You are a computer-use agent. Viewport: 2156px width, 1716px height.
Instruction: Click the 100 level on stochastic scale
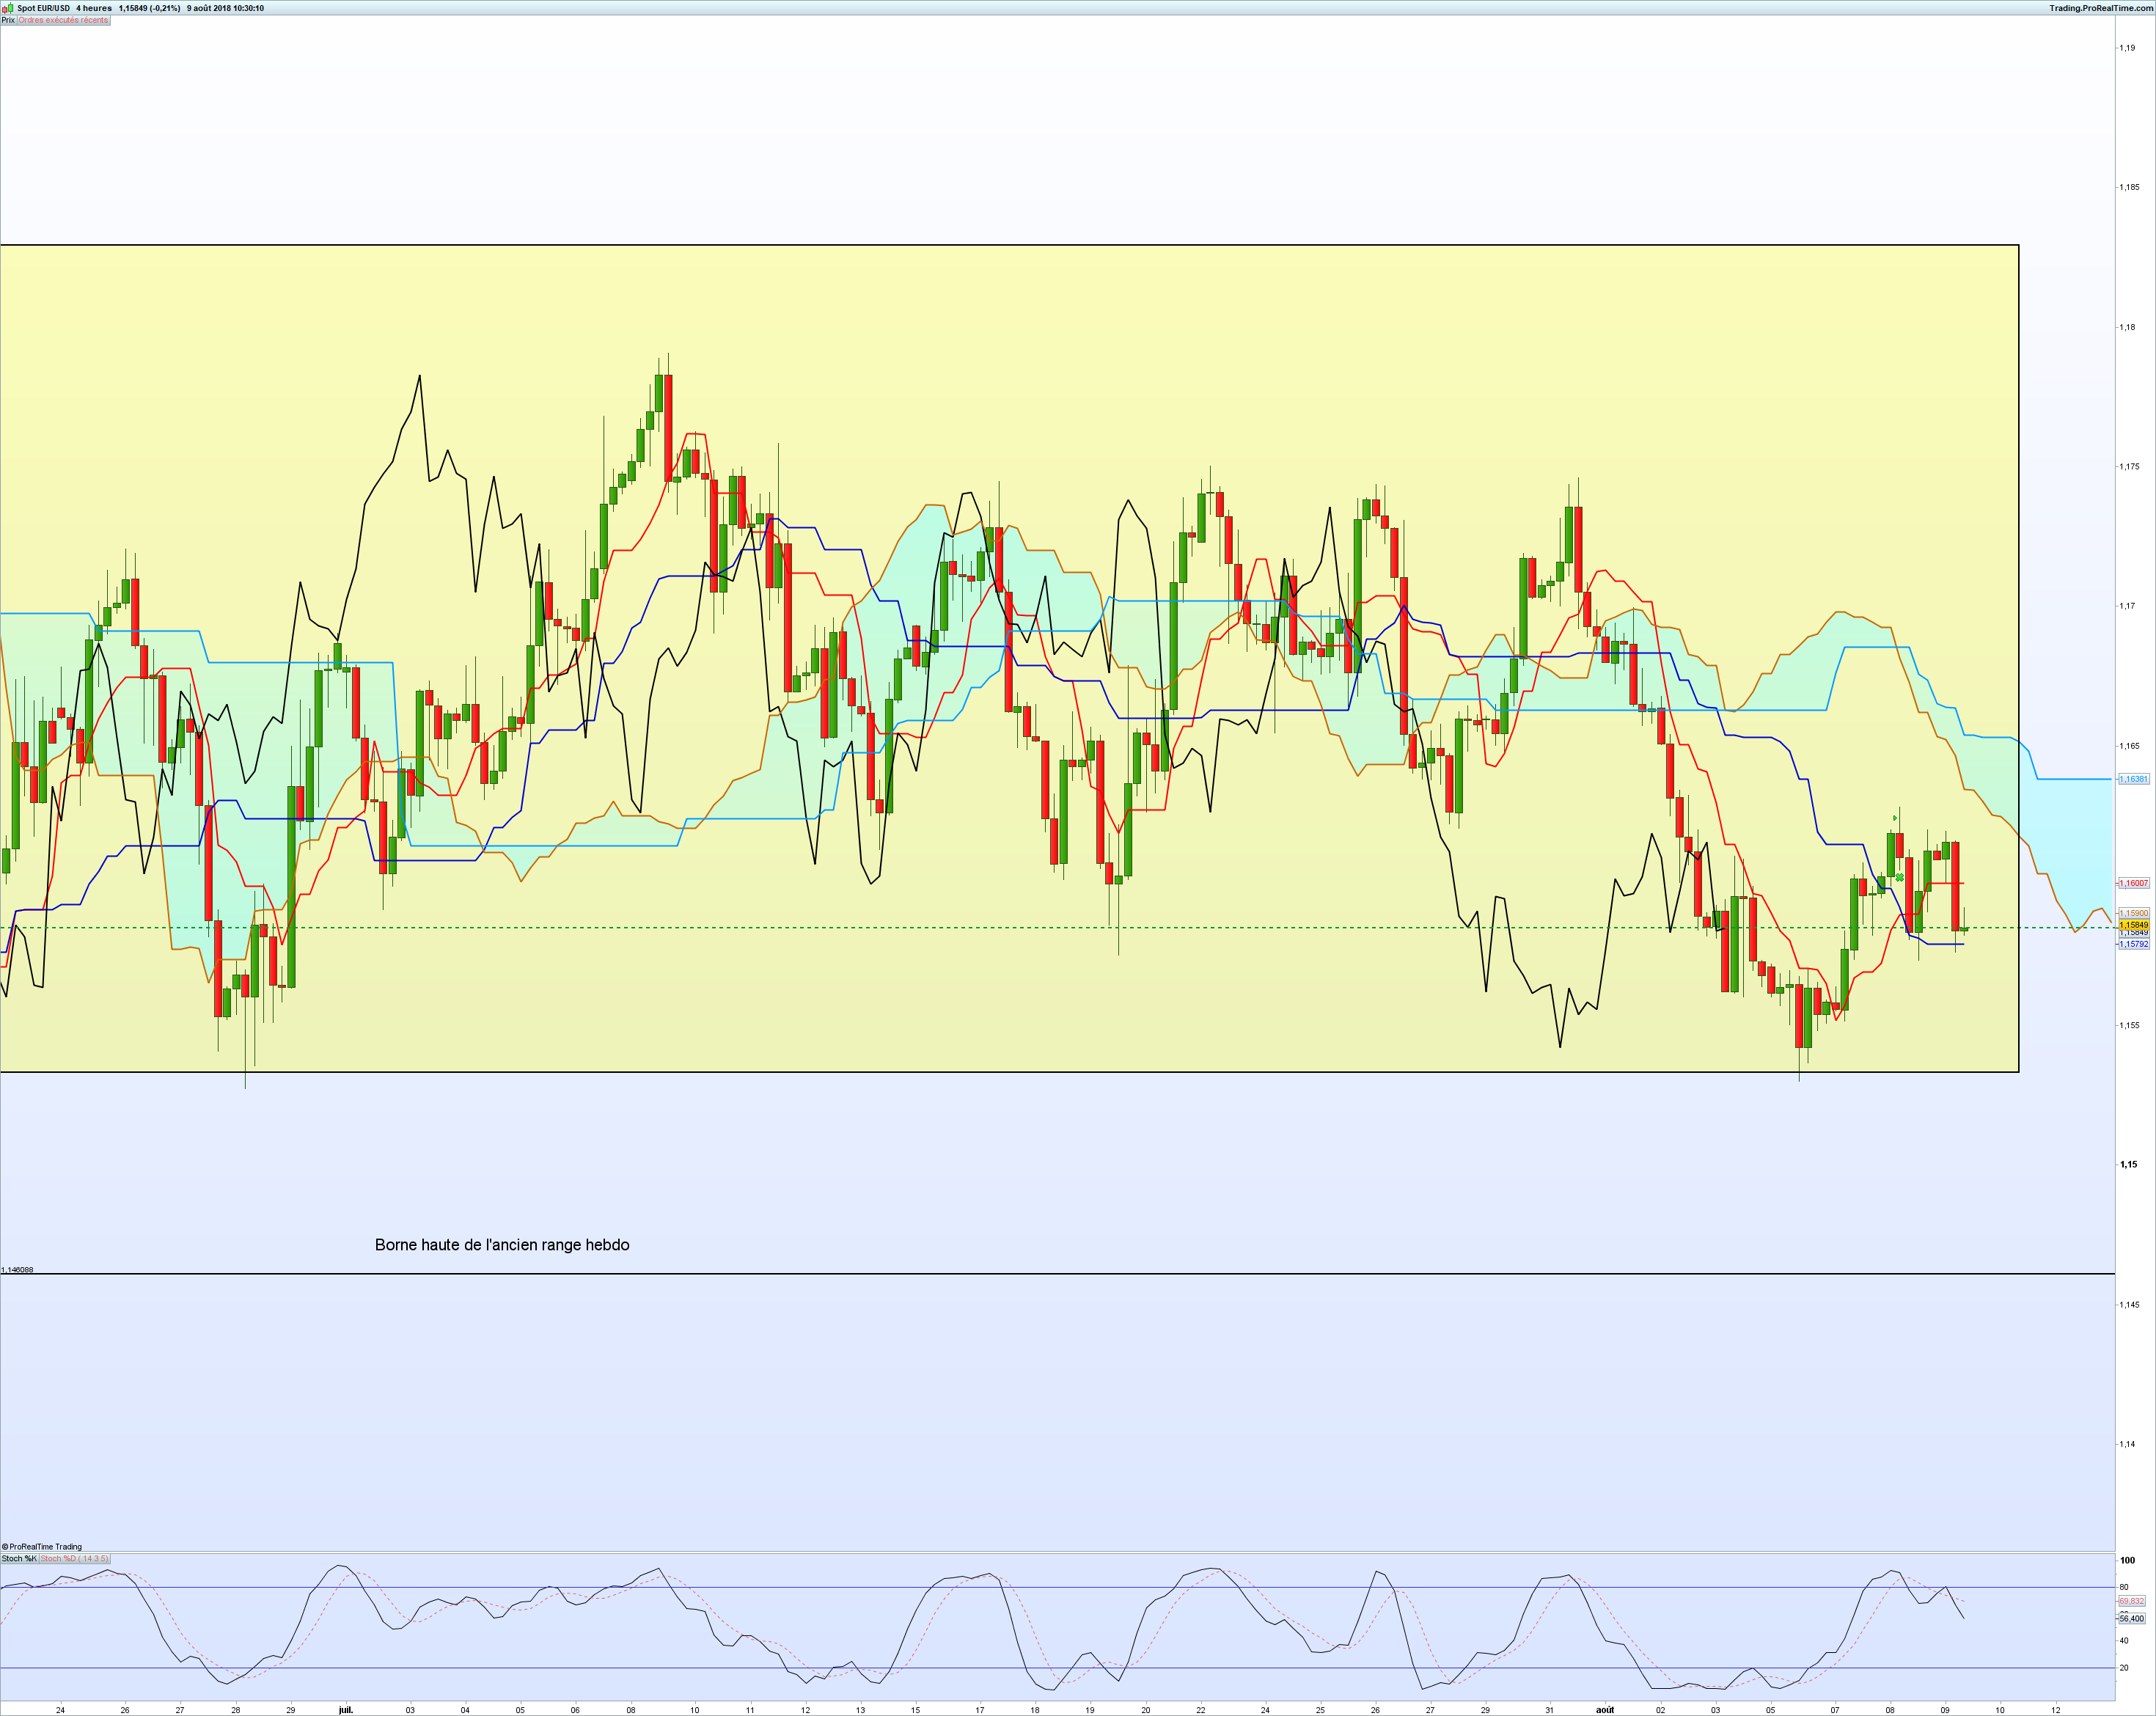[2127, 1560]
